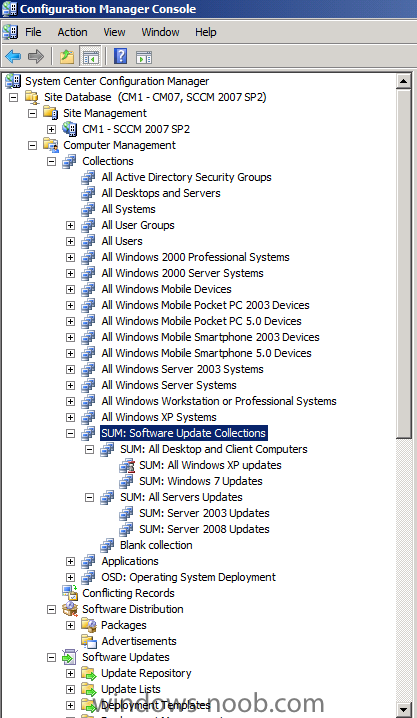Open the Window menu
Screen dimensions: 417x718
coord(160,32)
